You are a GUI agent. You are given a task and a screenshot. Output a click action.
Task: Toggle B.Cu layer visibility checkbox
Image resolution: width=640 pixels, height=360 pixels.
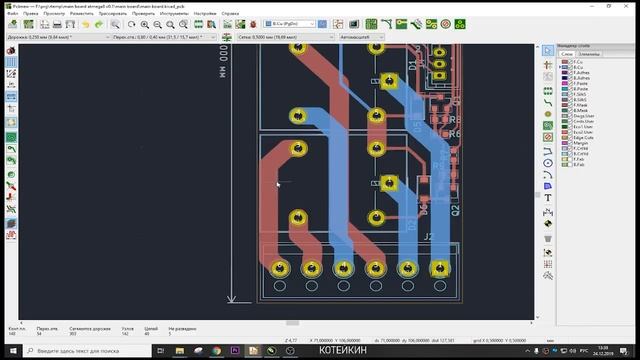(x=571, y=67)
